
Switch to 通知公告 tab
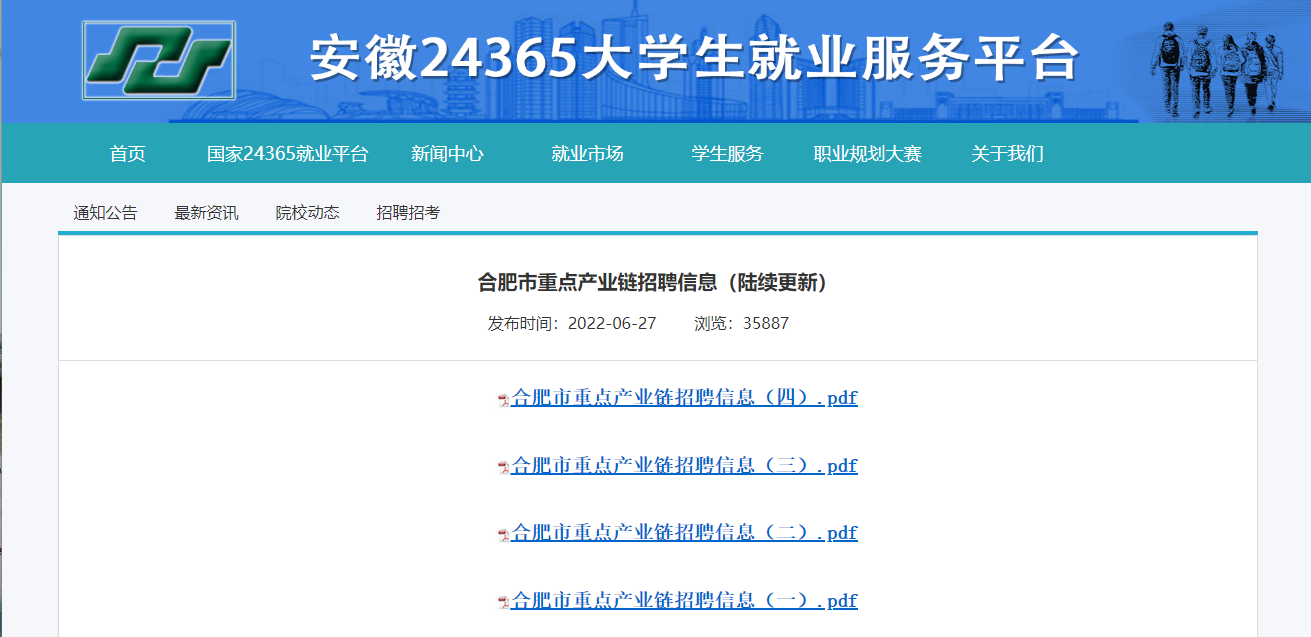(x=105, y=213)
